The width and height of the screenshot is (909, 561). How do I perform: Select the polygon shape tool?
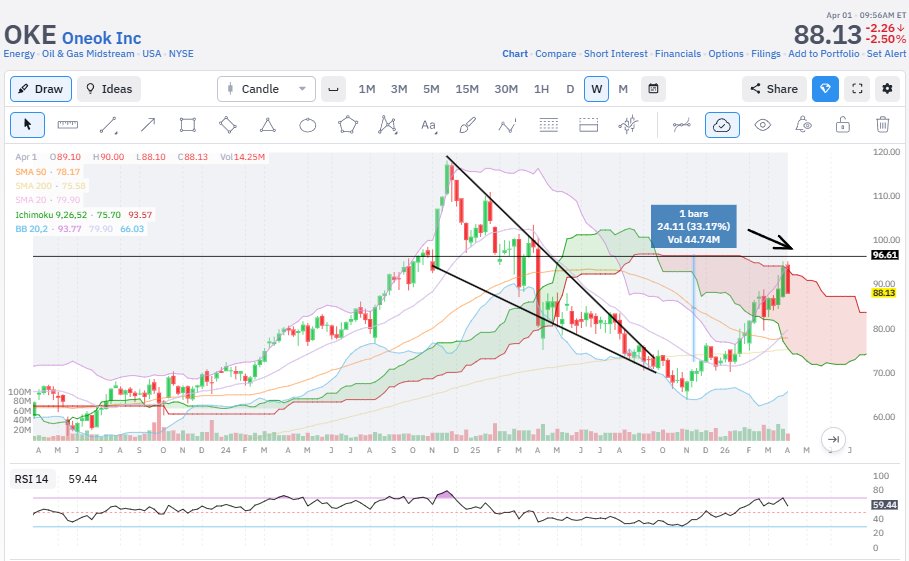(348, 125)
